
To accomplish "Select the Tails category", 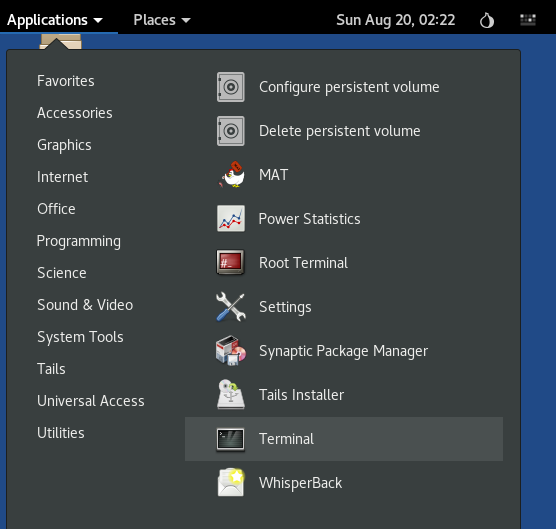I will [51, 369].
